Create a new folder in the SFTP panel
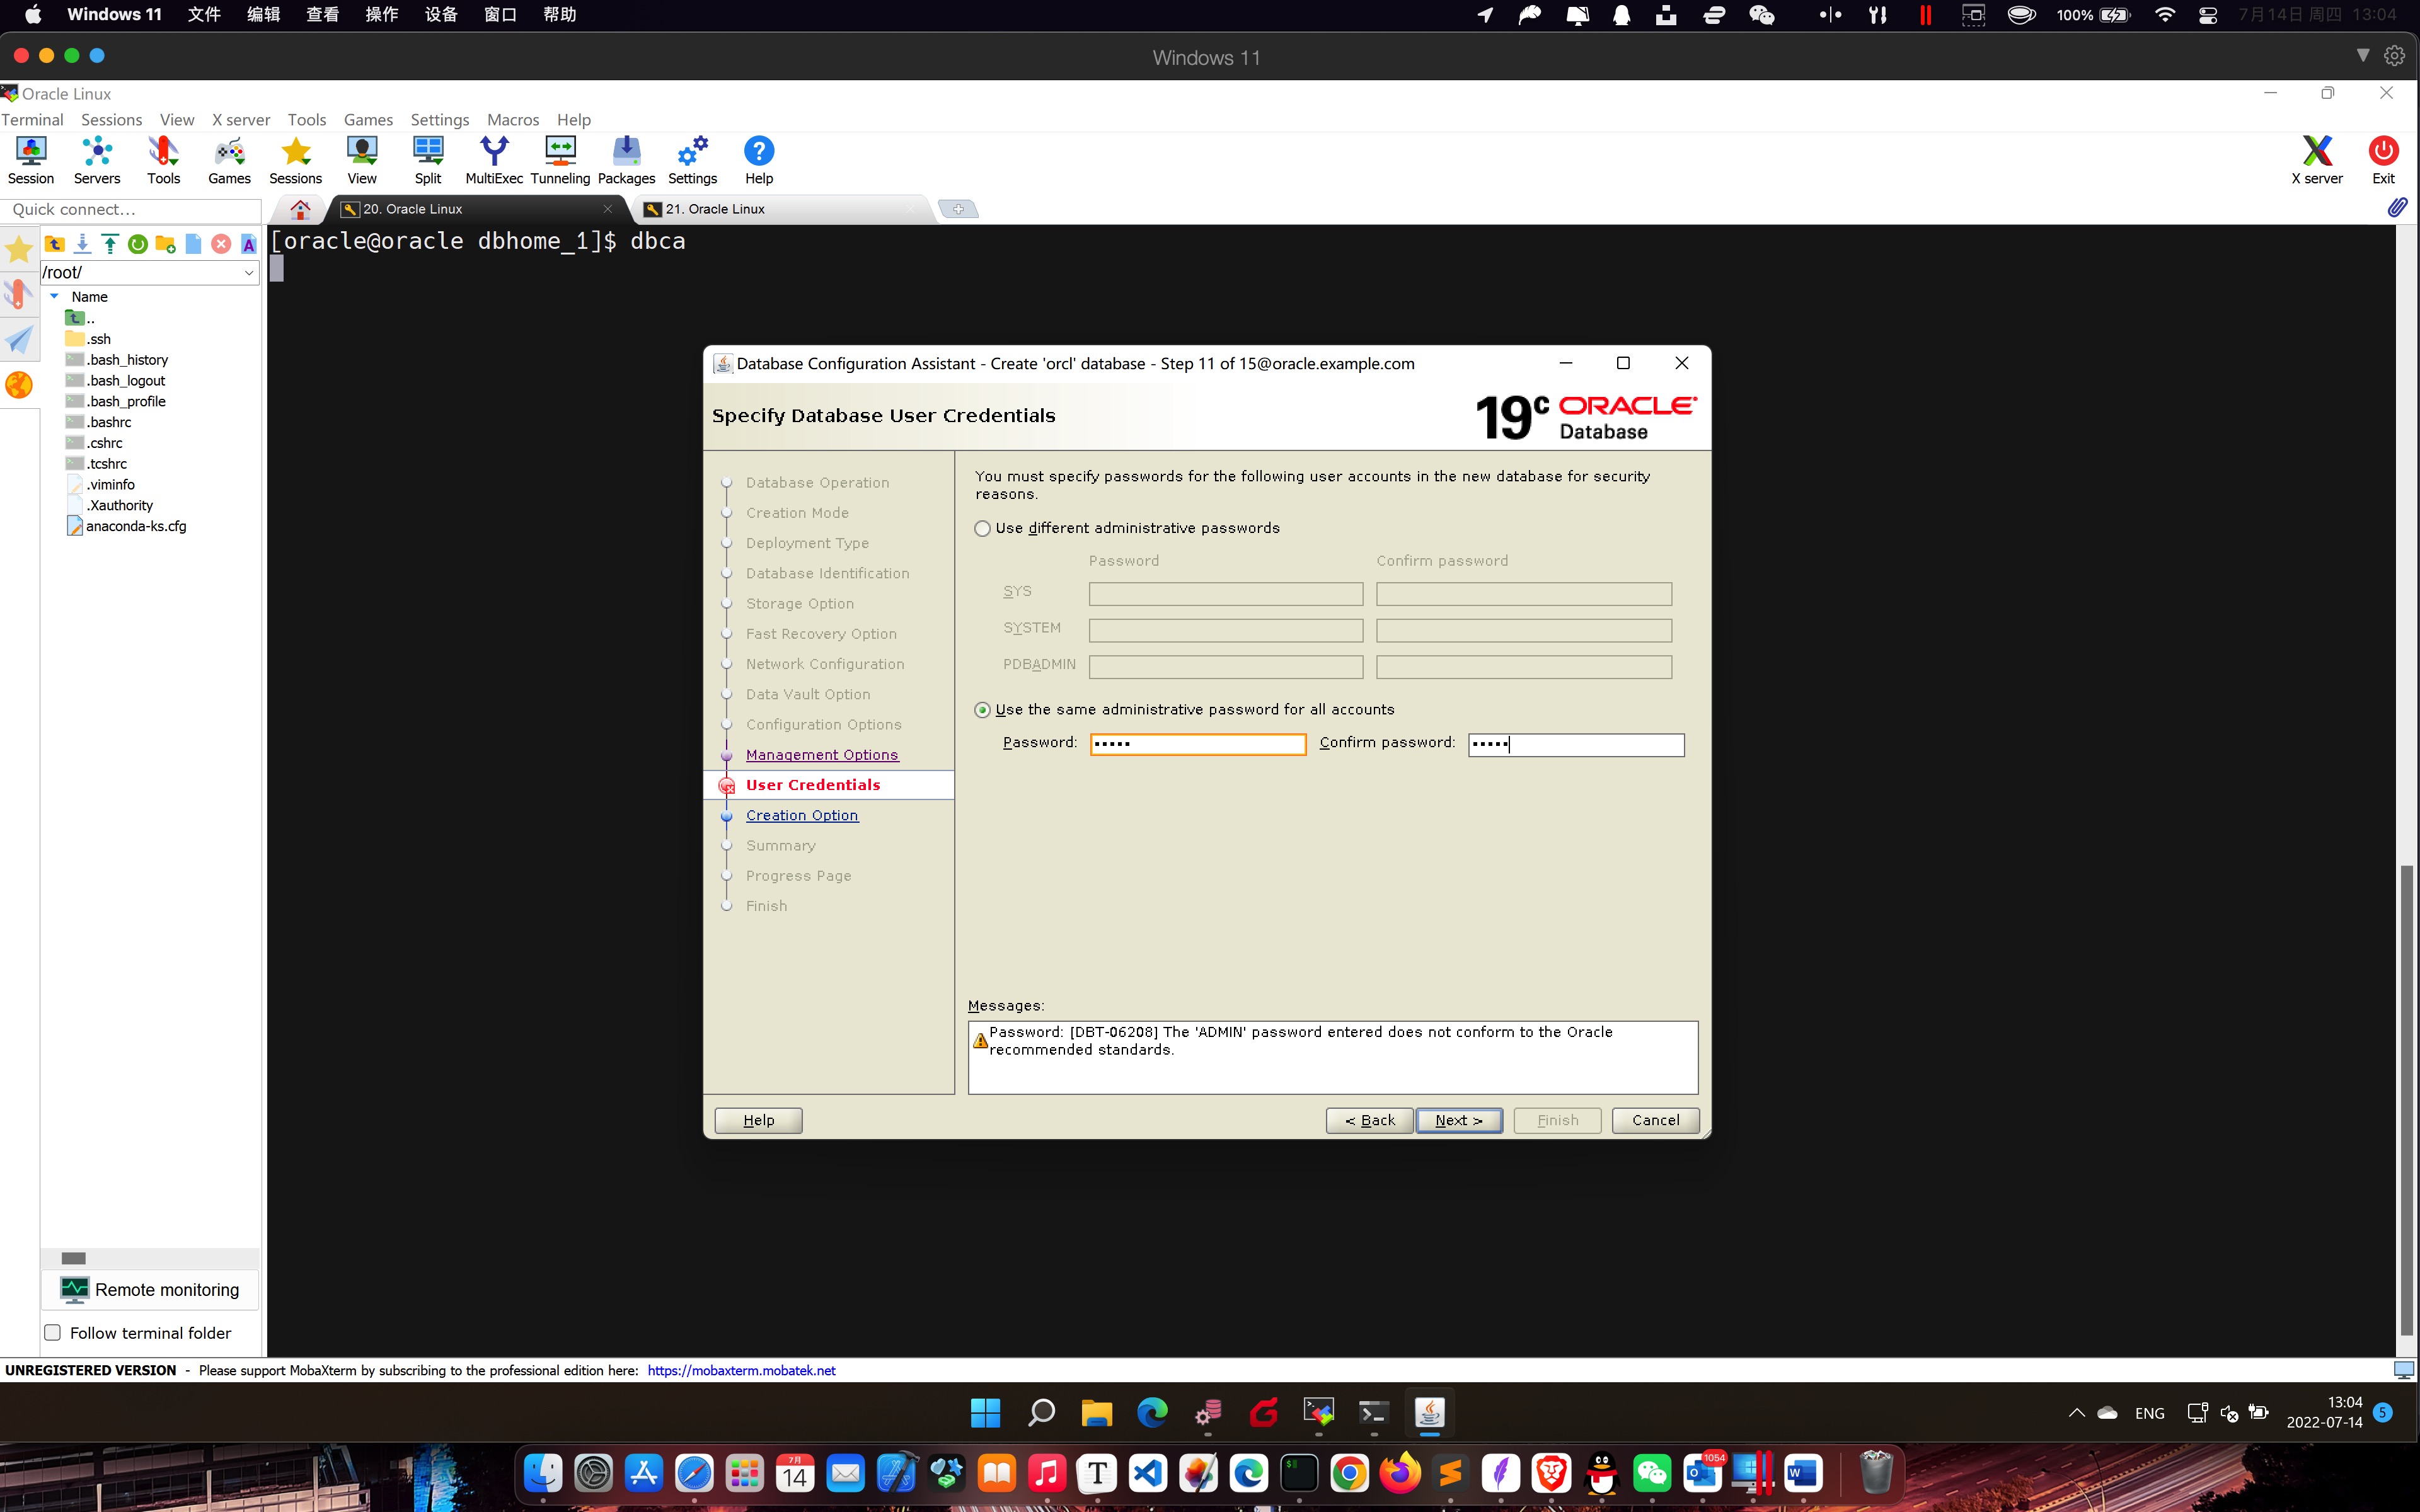The width and height of the screenshot is (2420, 1512). pos(165,243)
